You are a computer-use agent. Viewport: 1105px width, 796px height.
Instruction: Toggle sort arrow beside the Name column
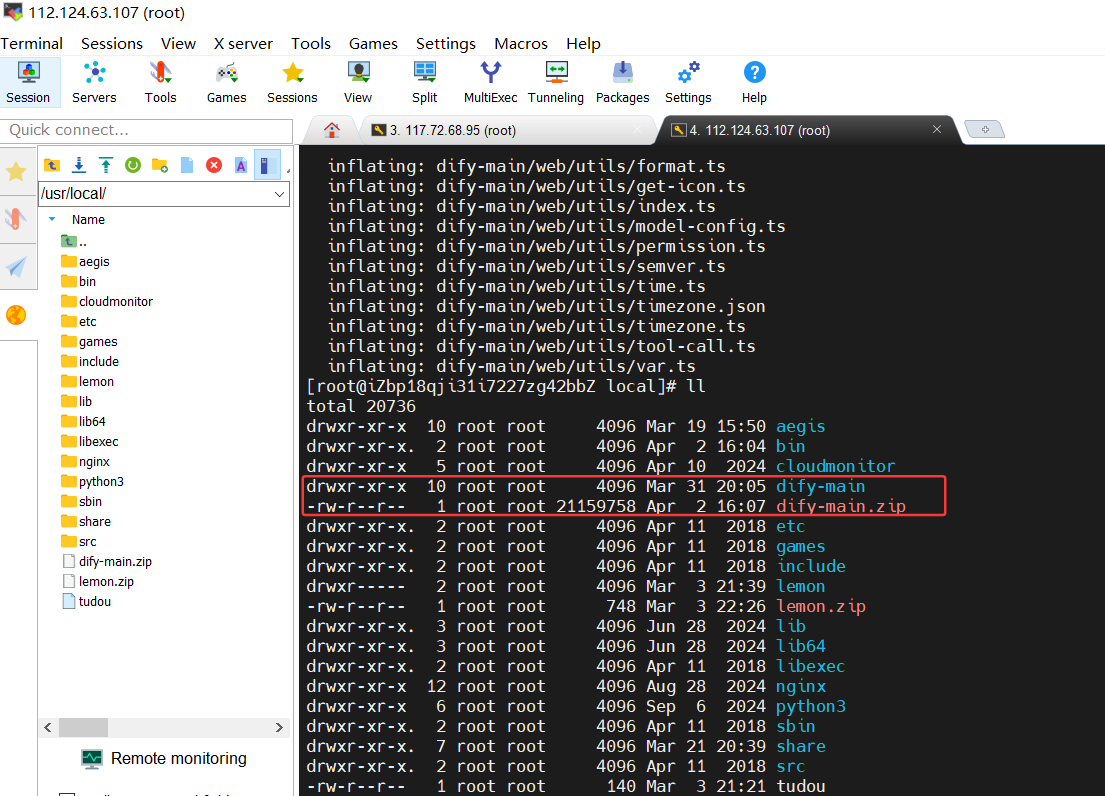[x=52, y=219]
